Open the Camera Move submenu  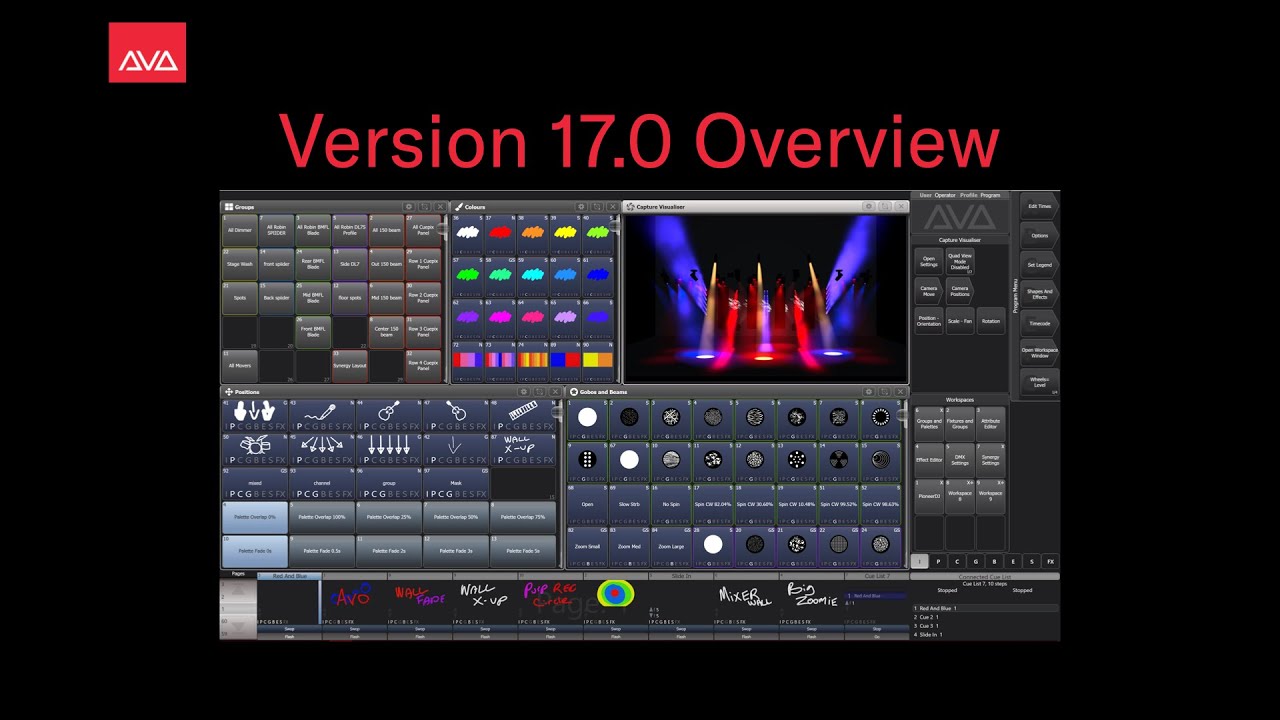point(929,291)
